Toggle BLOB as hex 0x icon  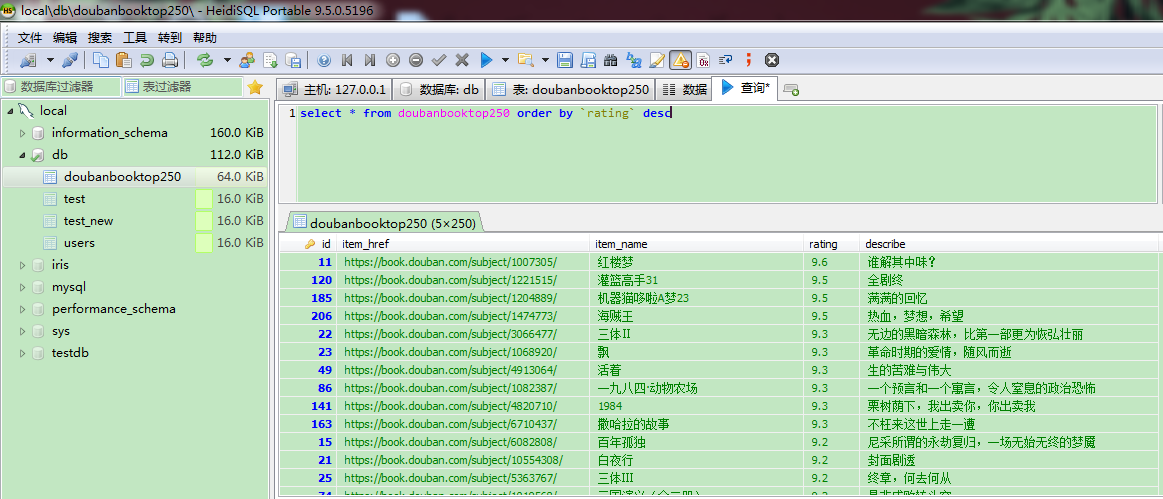pos(703,60)
